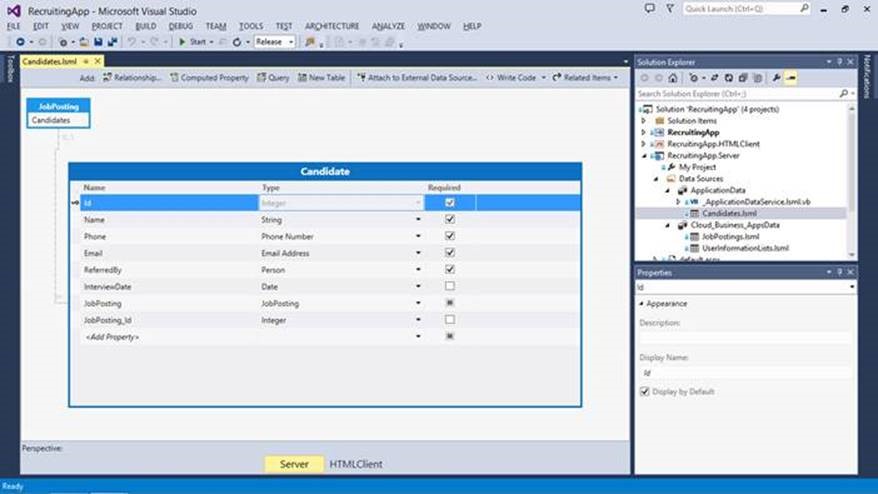Click New Table button
The height and width of the screenshot is (494, 878).
321,78
